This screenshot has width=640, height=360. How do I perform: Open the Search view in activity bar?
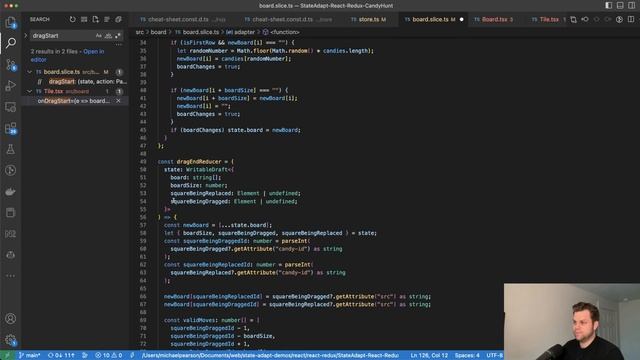click(x=11, y=42)
